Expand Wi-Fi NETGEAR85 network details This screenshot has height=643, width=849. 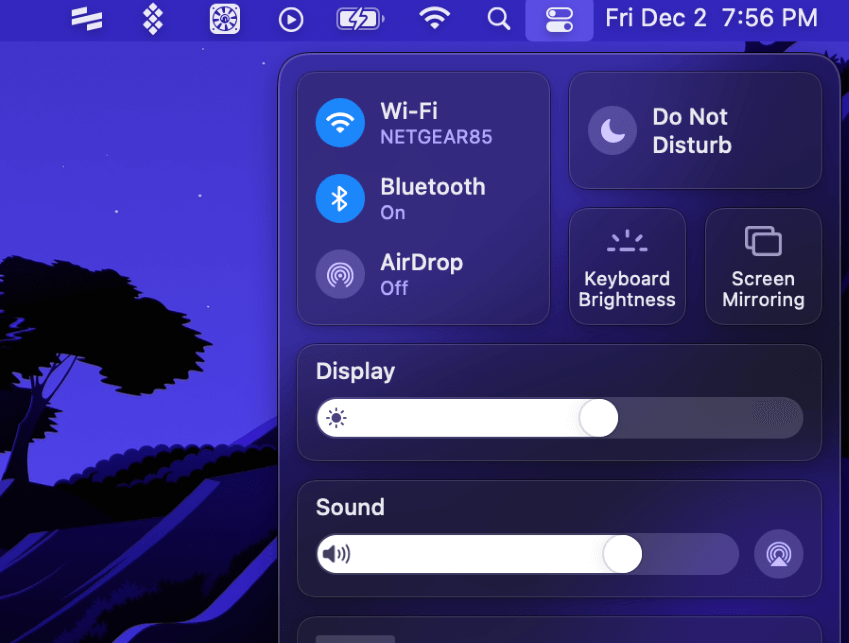click(x=436, y=123)
